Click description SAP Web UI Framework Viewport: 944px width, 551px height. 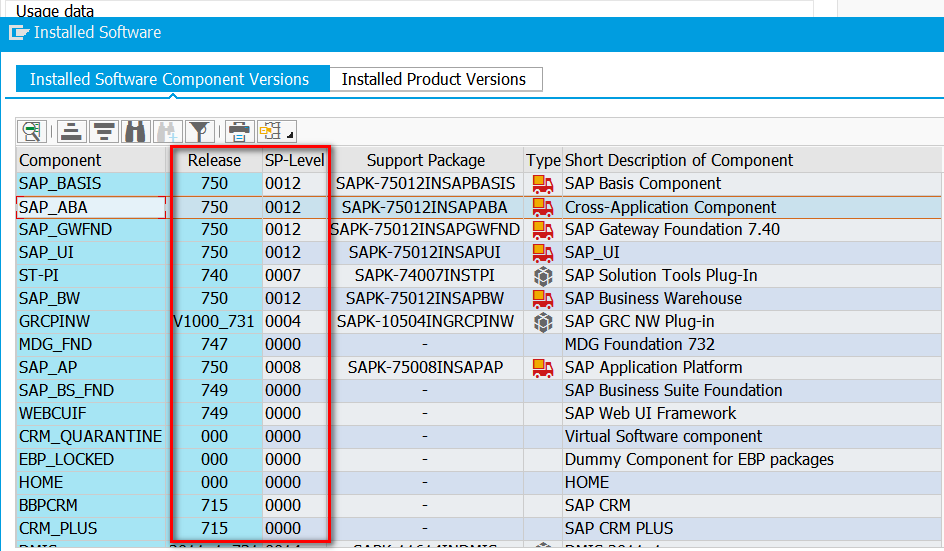pyautogui.click(x=650, y=413)
